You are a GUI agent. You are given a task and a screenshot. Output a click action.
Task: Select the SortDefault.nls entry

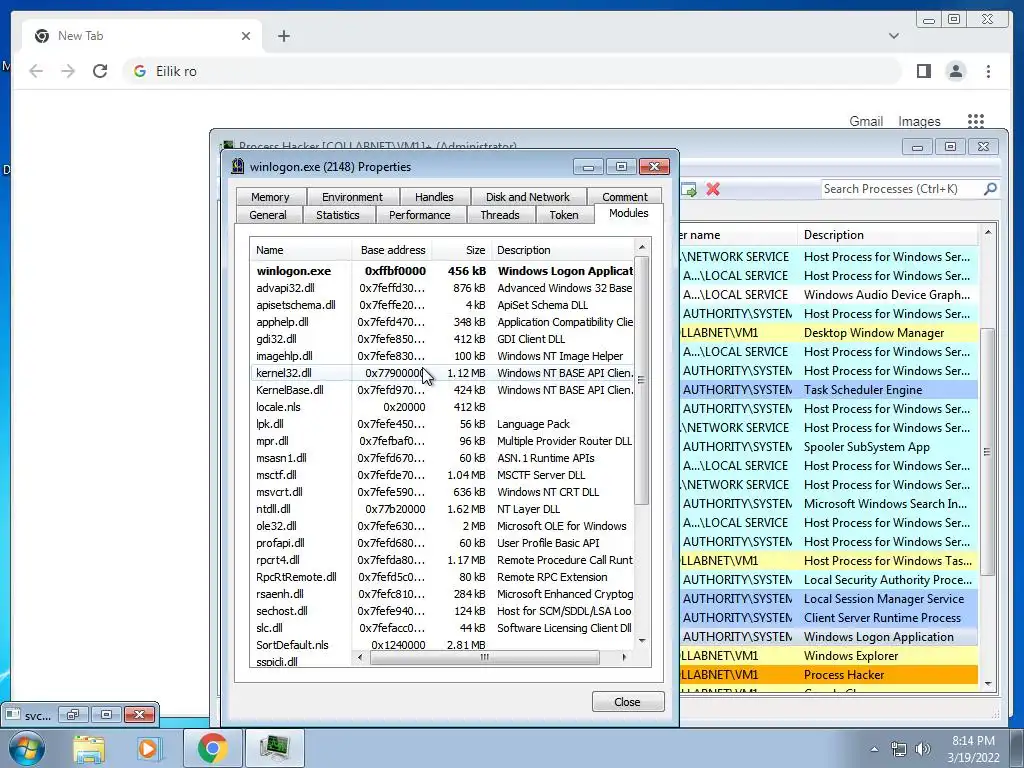pos(442,645)
